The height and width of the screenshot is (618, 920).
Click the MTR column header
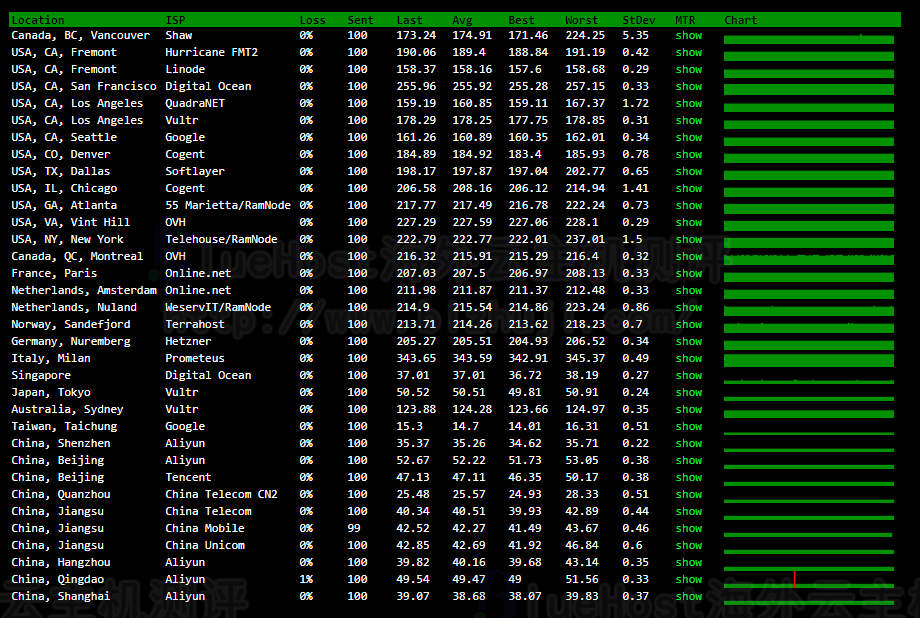coord(685,20)
